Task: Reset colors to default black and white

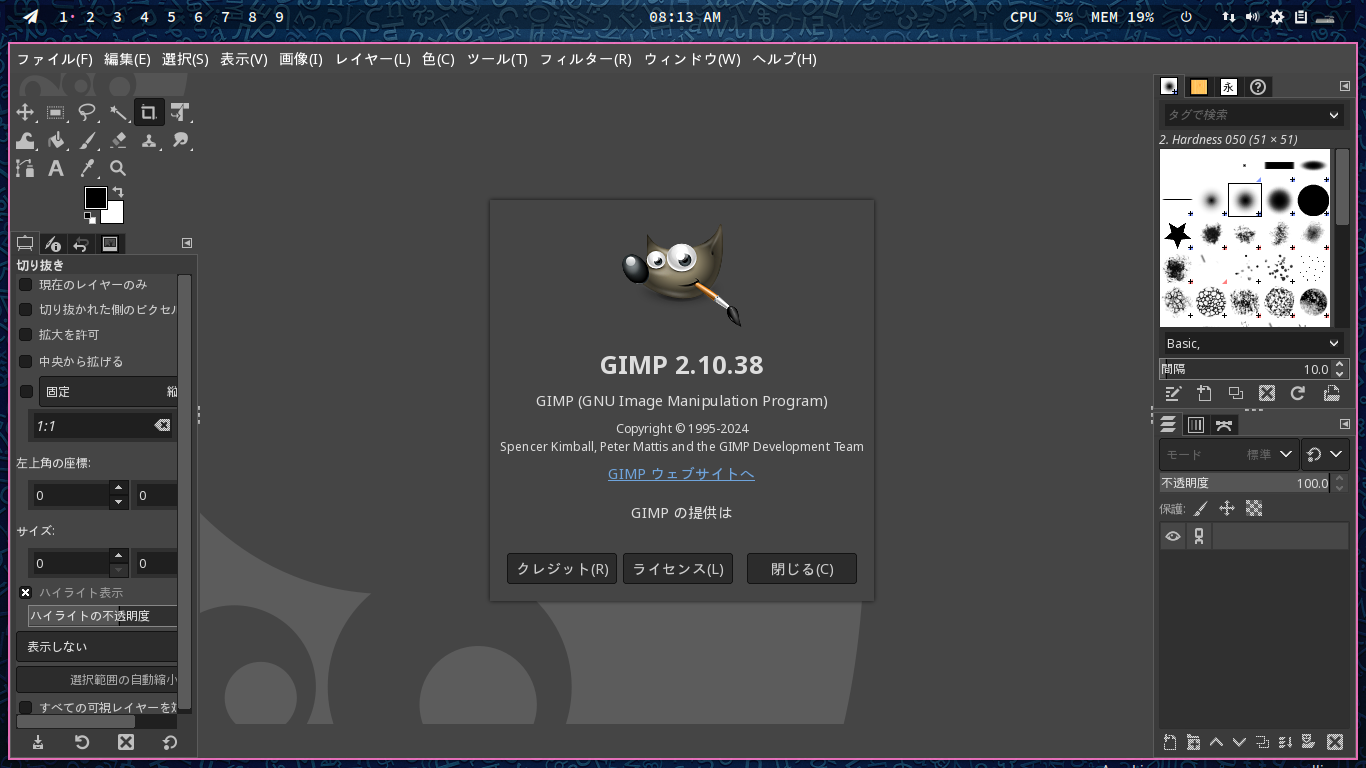Action: pyautogui.click(x=90, y=217)
